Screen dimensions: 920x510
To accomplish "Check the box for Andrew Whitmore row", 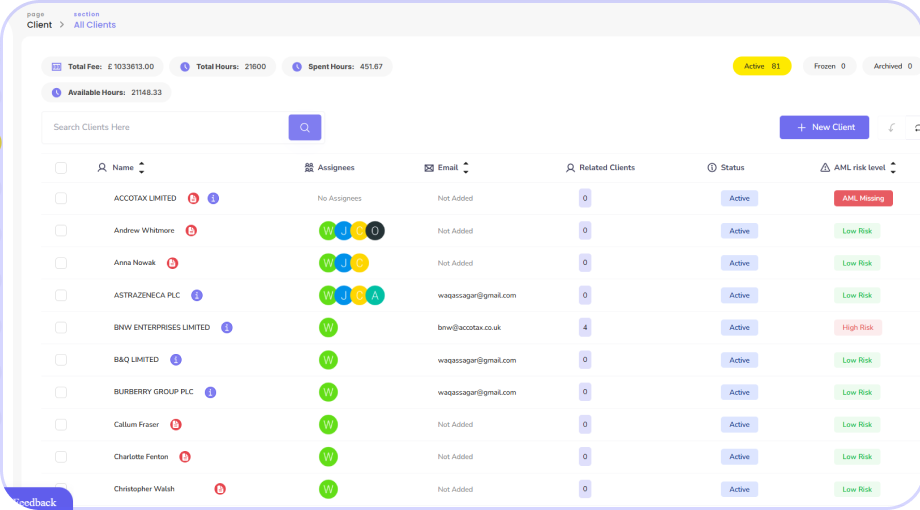I will point(61,231).
